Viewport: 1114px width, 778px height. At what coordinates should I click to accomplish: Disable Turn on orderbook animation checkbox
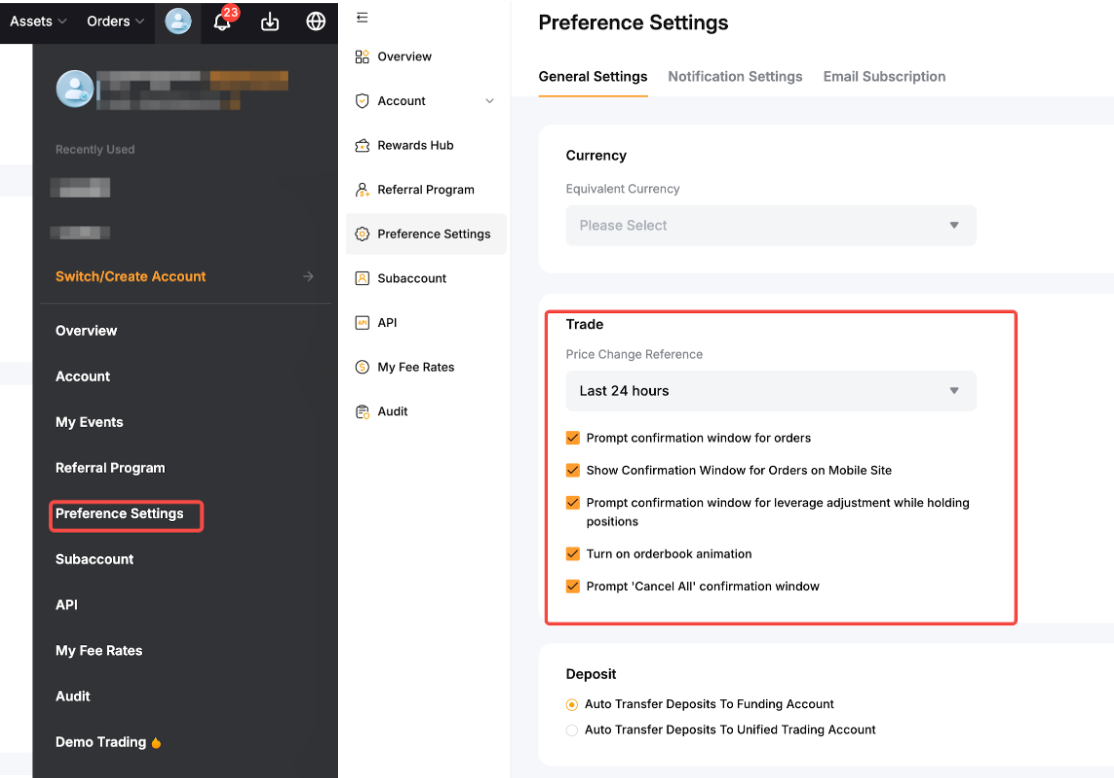(573, 554)
